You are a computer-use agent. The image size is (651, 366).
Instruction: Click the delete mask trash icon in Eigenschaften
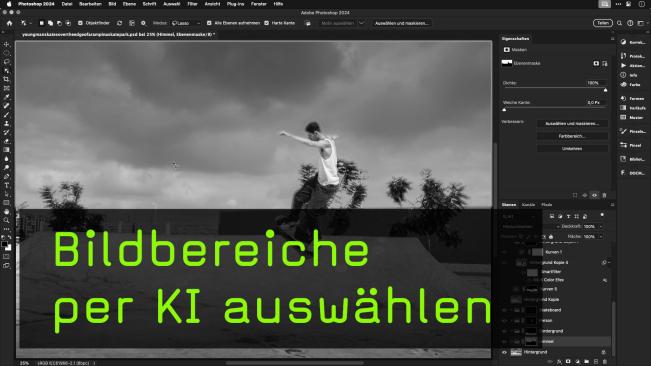coord(604,195)
